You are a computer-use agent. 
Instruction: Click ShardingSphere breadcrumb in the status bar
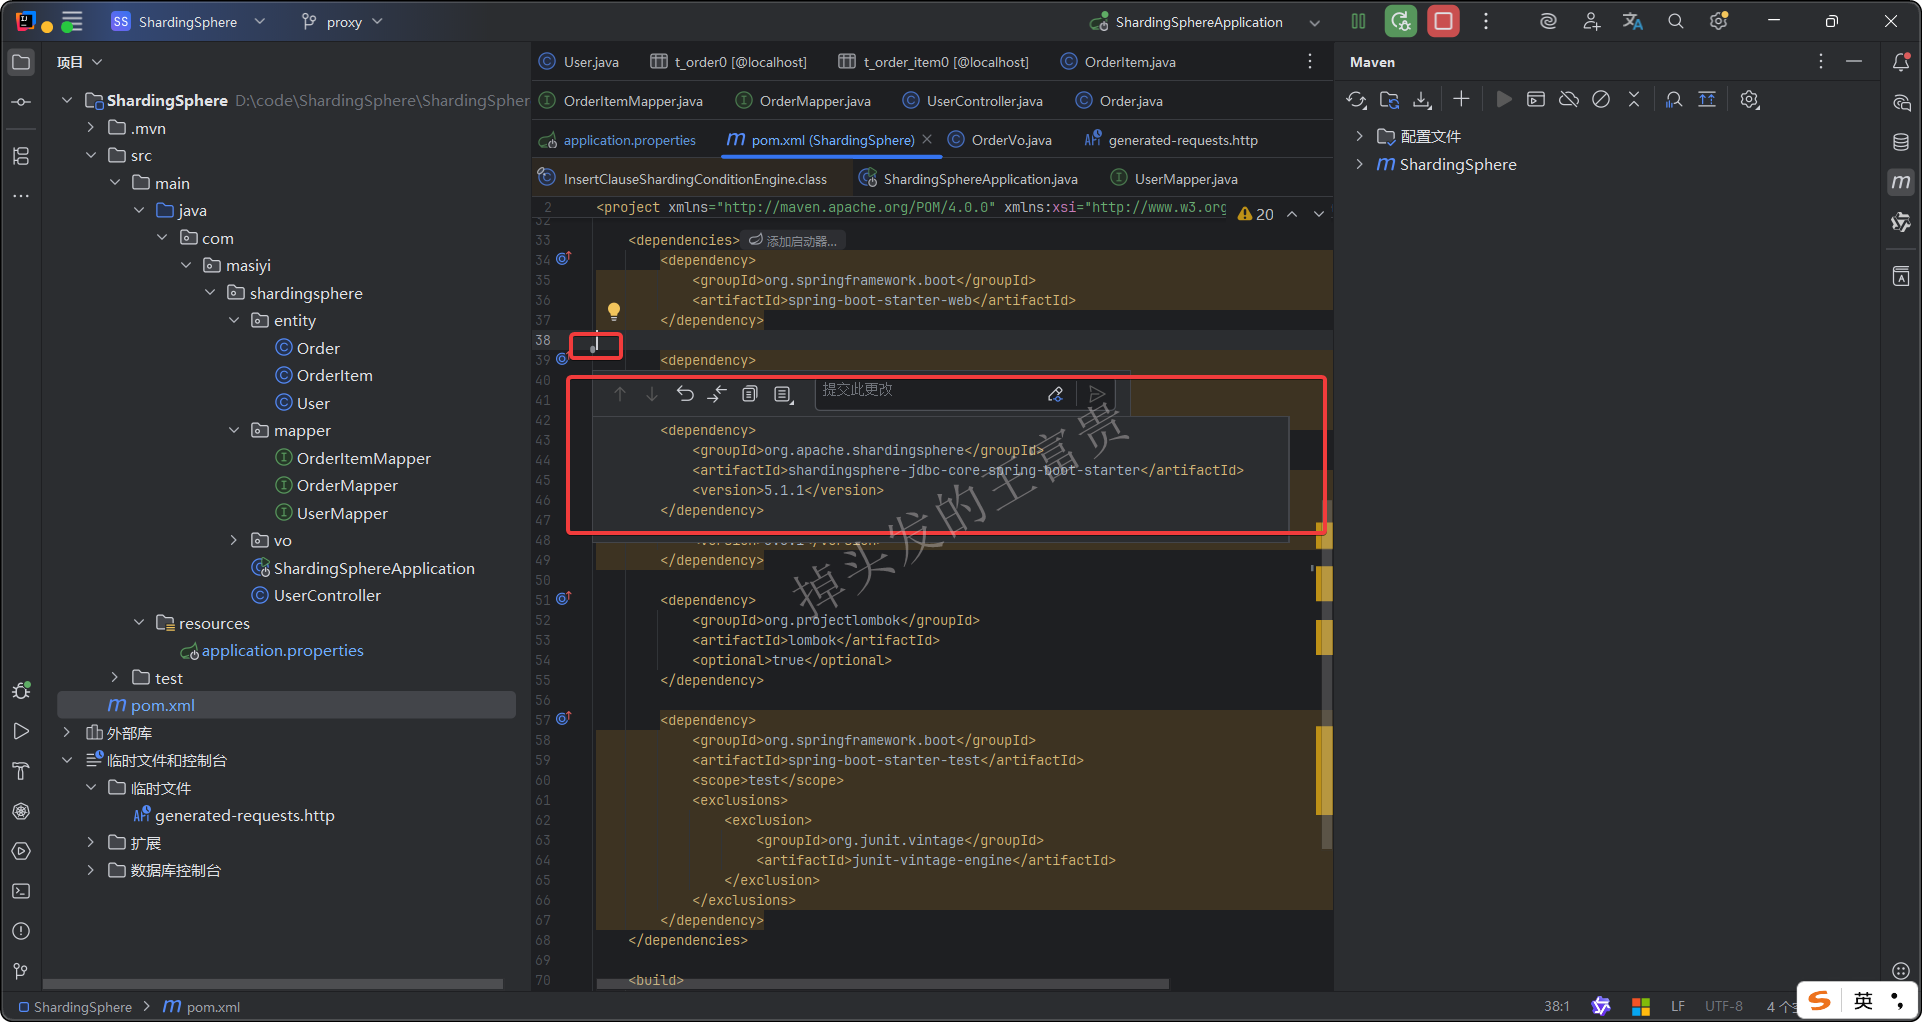click(82, 1007)
